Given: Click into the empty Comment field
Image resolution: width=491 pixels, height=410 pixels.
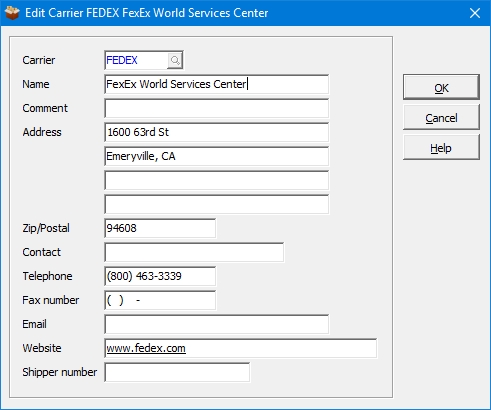Looking at the screenshot, I should [217, 108].
